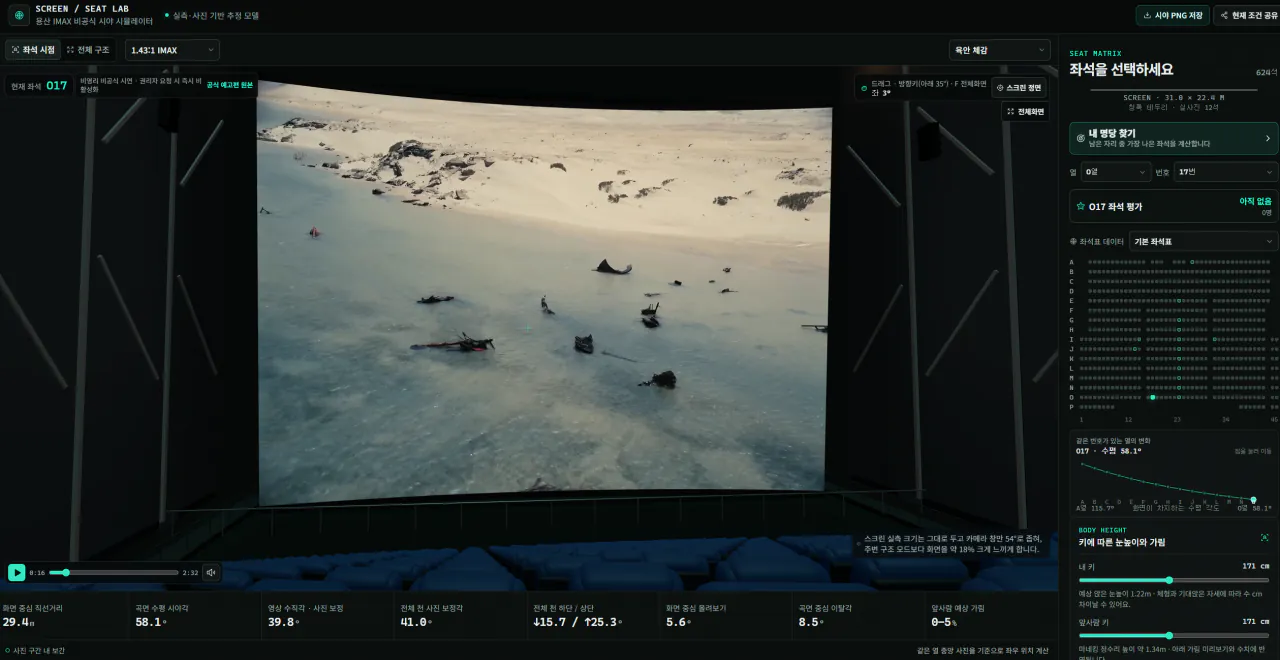Screen dimensions: 1280x660
Task: Open the 번호 seat number dropdown showing 17번
Action: click(1226, 172)
